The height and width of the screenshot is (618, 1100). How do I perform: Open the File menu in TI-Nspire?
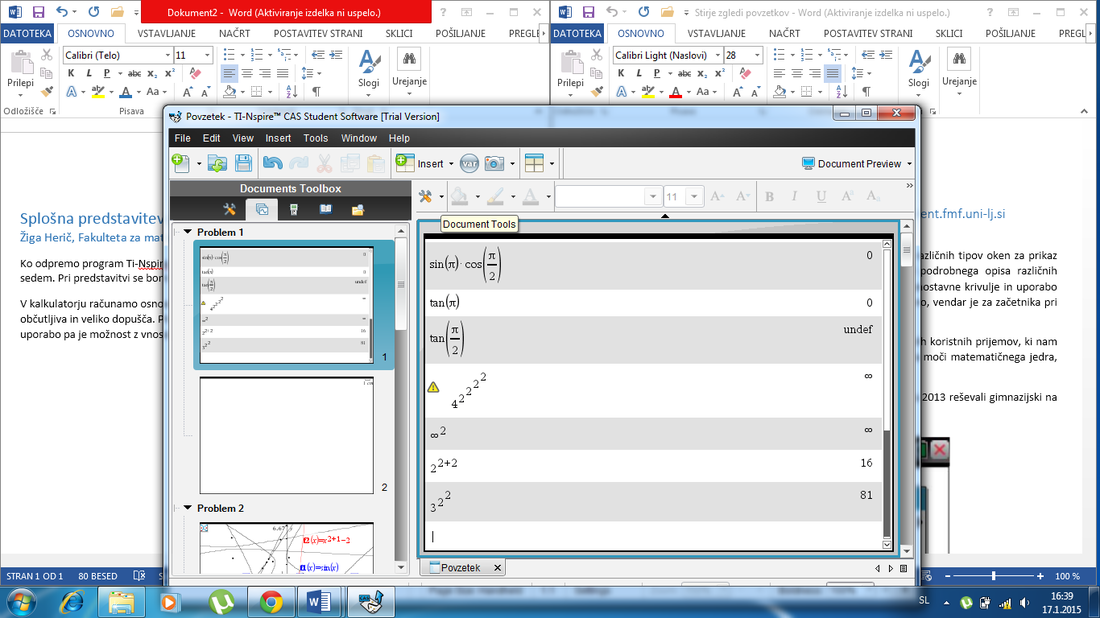[182, 138]
